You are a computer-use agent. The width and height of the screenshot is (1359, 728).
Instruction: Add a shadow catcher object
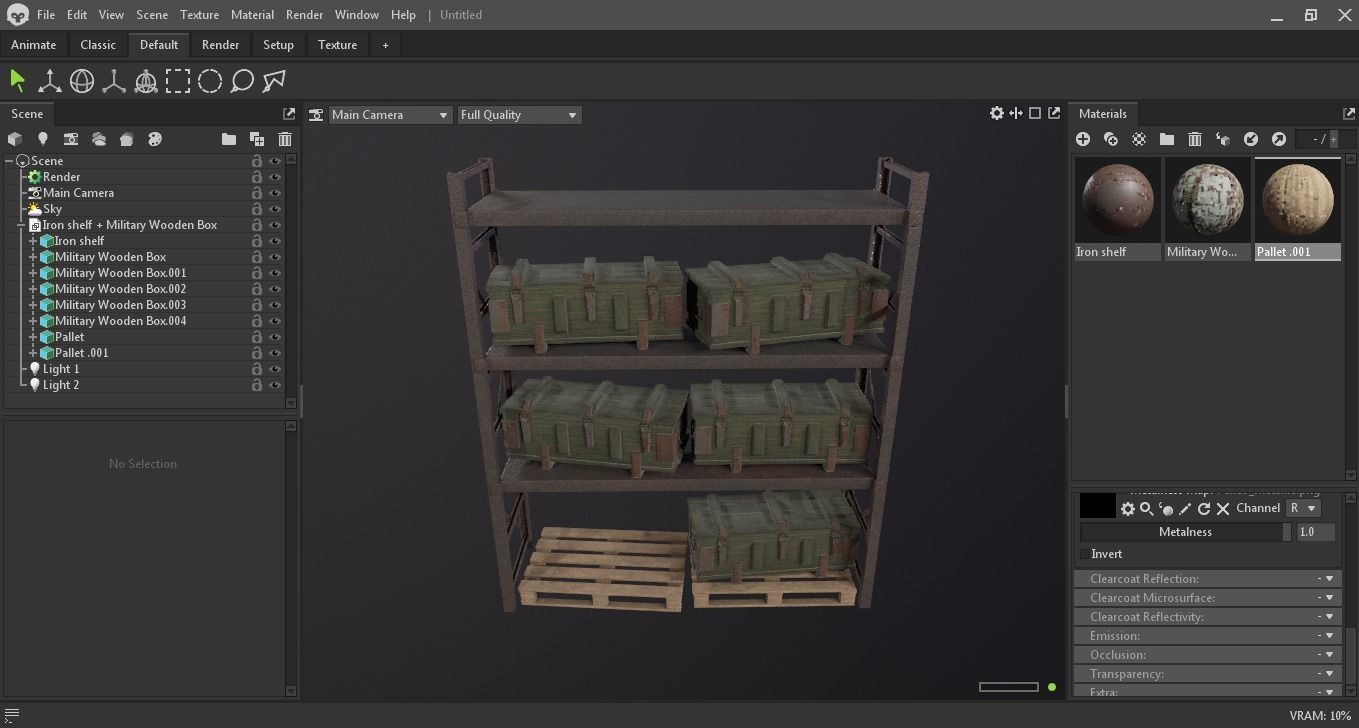click(x=127, y=139)
